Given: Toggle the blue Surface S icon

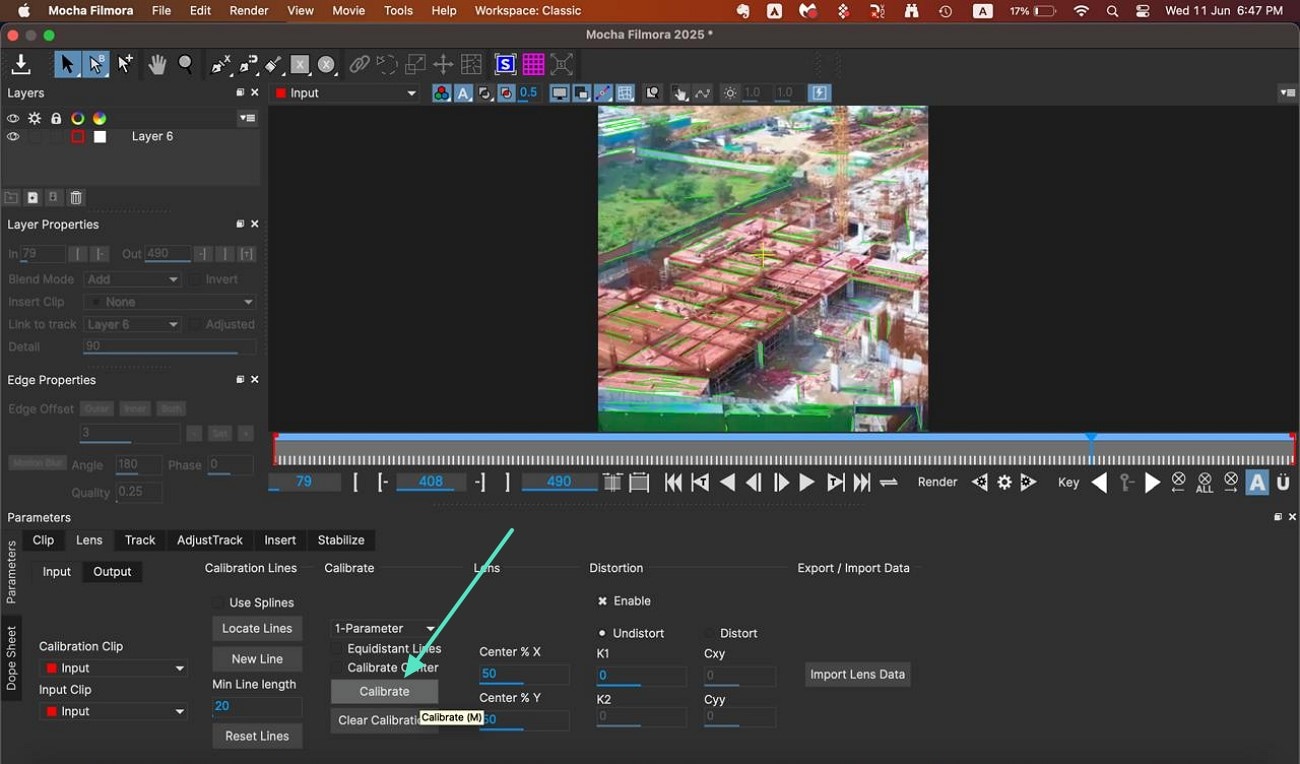Looking at the screenshot, I should point(505,65).
